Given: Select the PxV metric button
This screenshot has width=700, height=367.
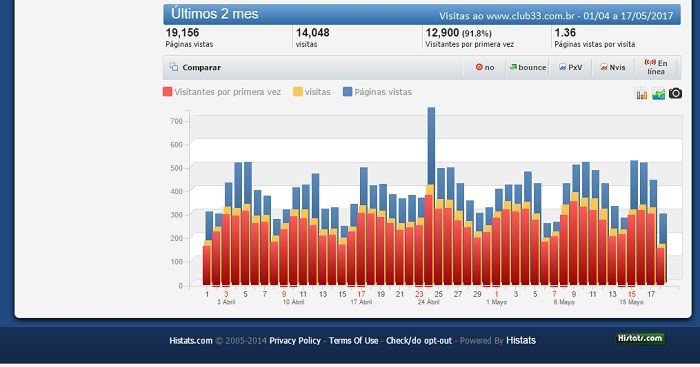Looking at the screenshot, I should 571,67.
